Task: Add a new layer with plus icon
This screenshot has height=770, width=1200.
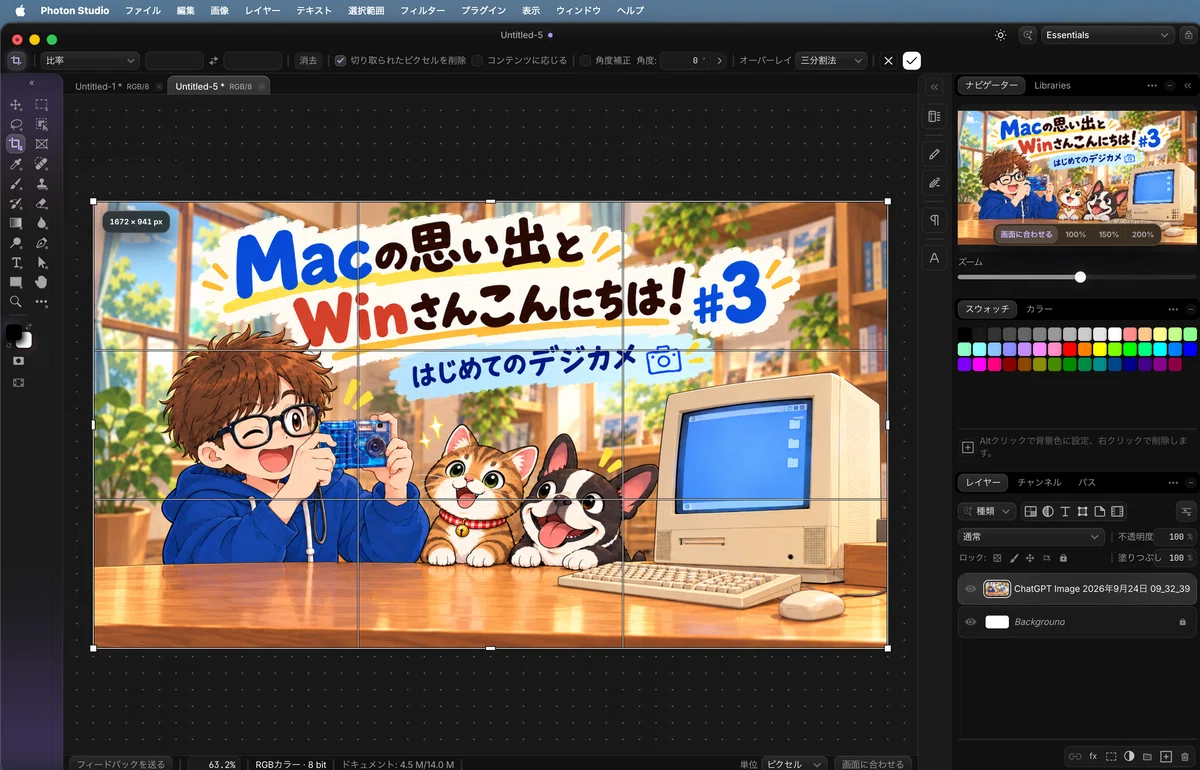Action: [x=1166, y=756]
